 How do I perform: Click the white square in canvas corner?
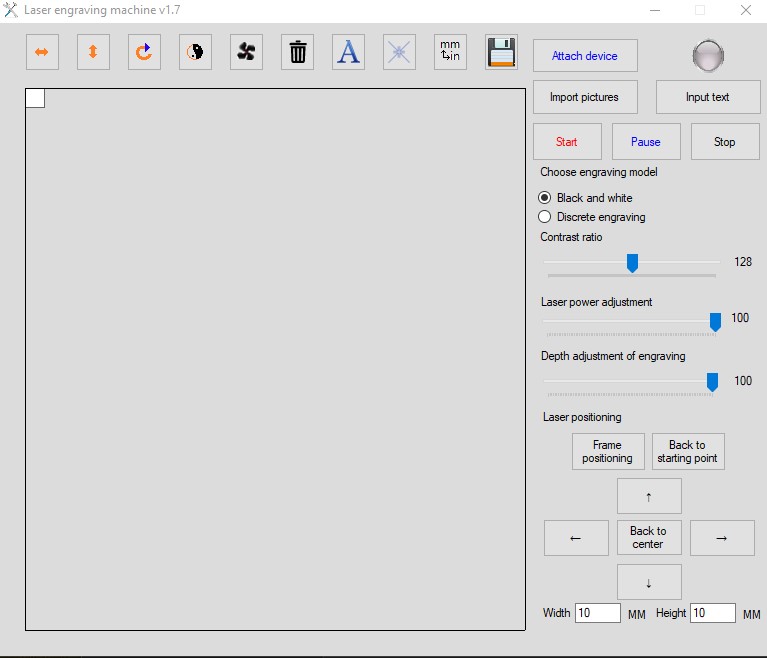35,98
